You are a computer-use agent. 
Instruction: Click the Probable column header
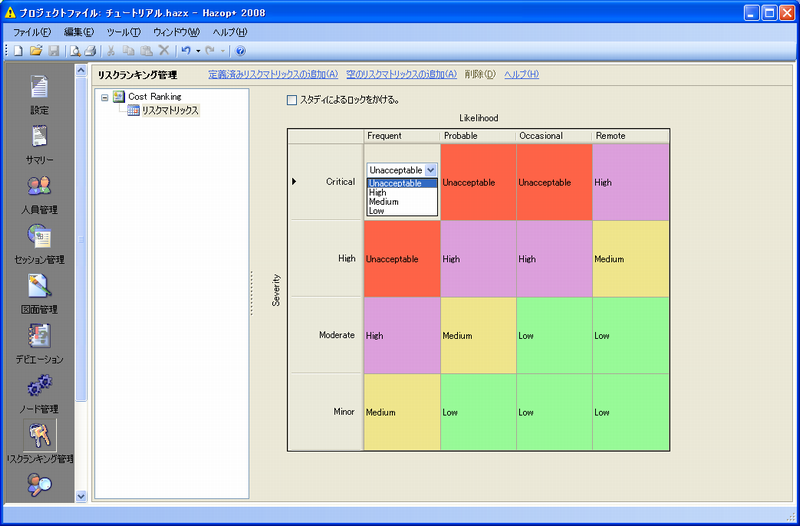click(478, 136)
